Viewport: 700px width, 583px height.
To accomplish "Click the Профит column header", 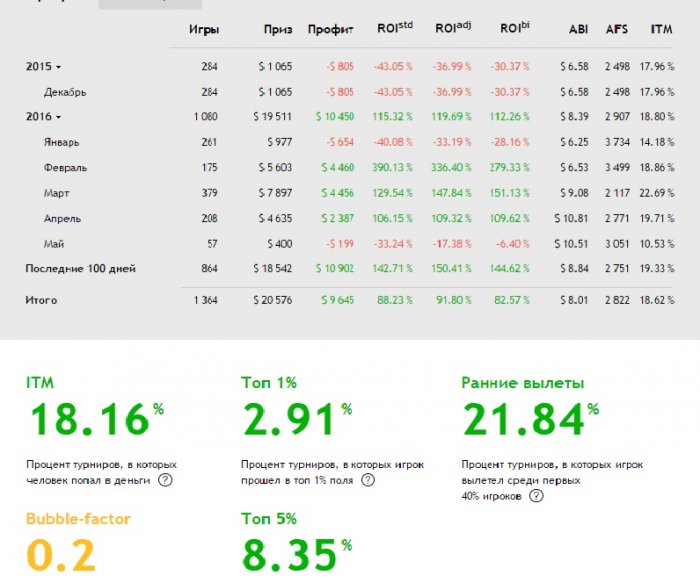I will (x=331, y=30).
